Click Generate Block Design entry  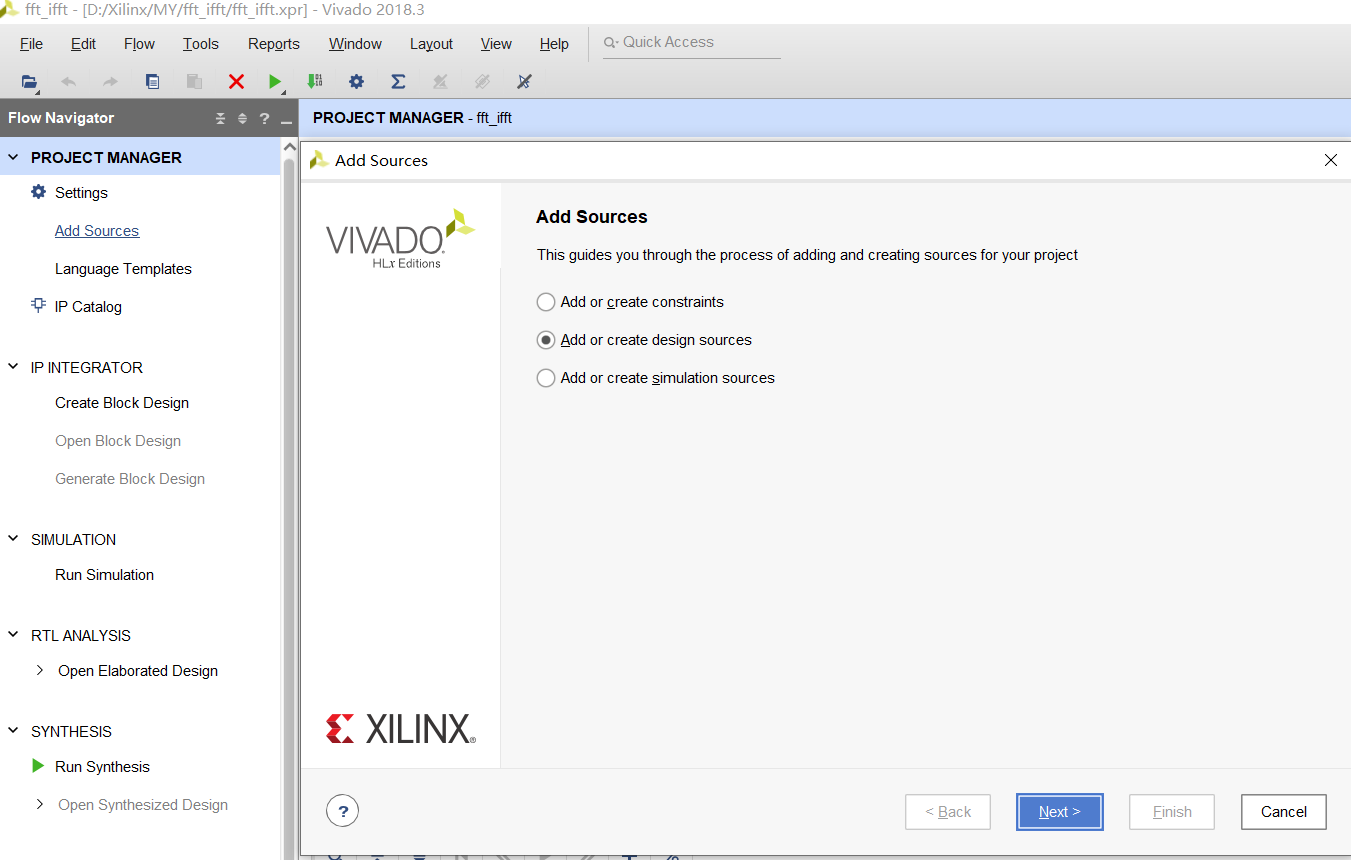[130, 478]
